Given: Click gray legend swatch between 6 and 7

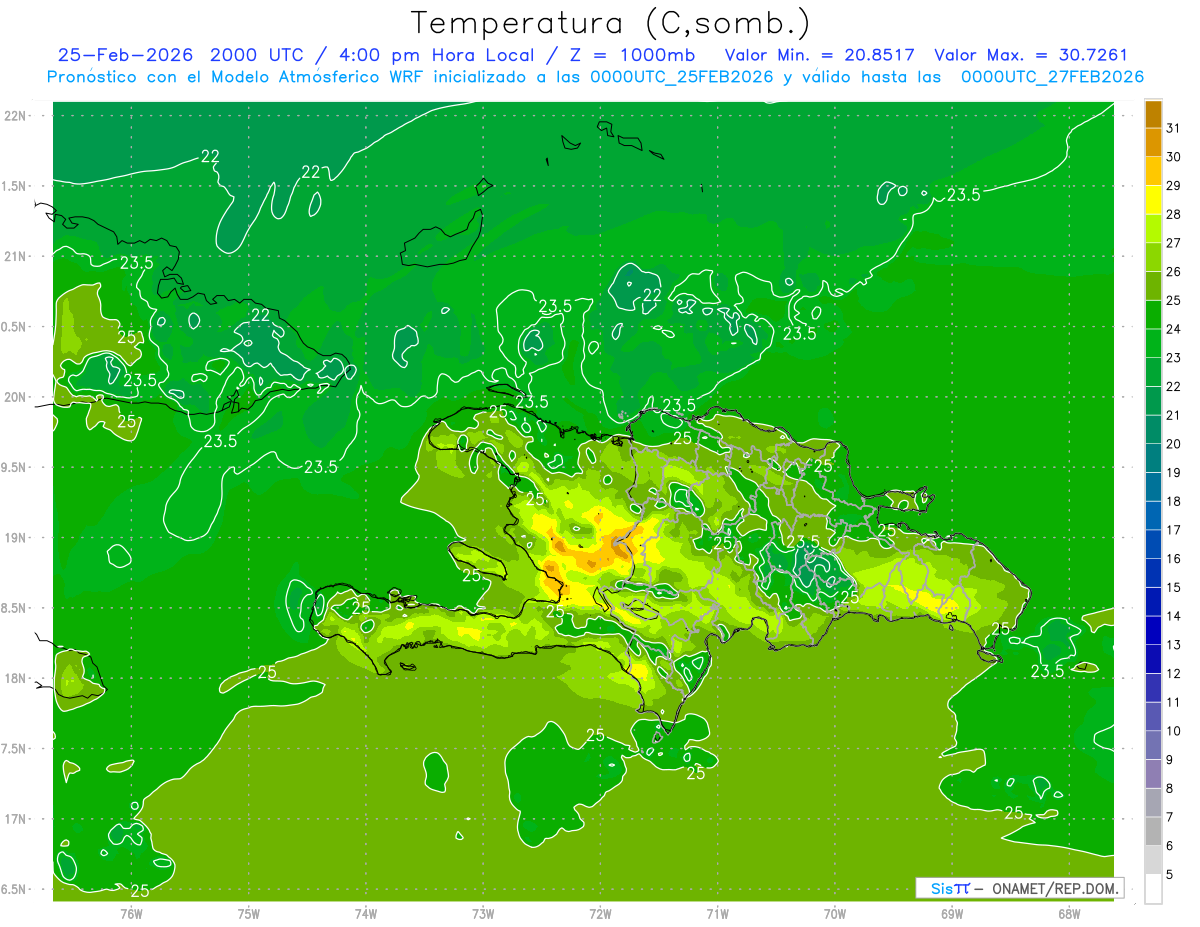Looking at the screenshot, I should click(x=1153, y=832).
